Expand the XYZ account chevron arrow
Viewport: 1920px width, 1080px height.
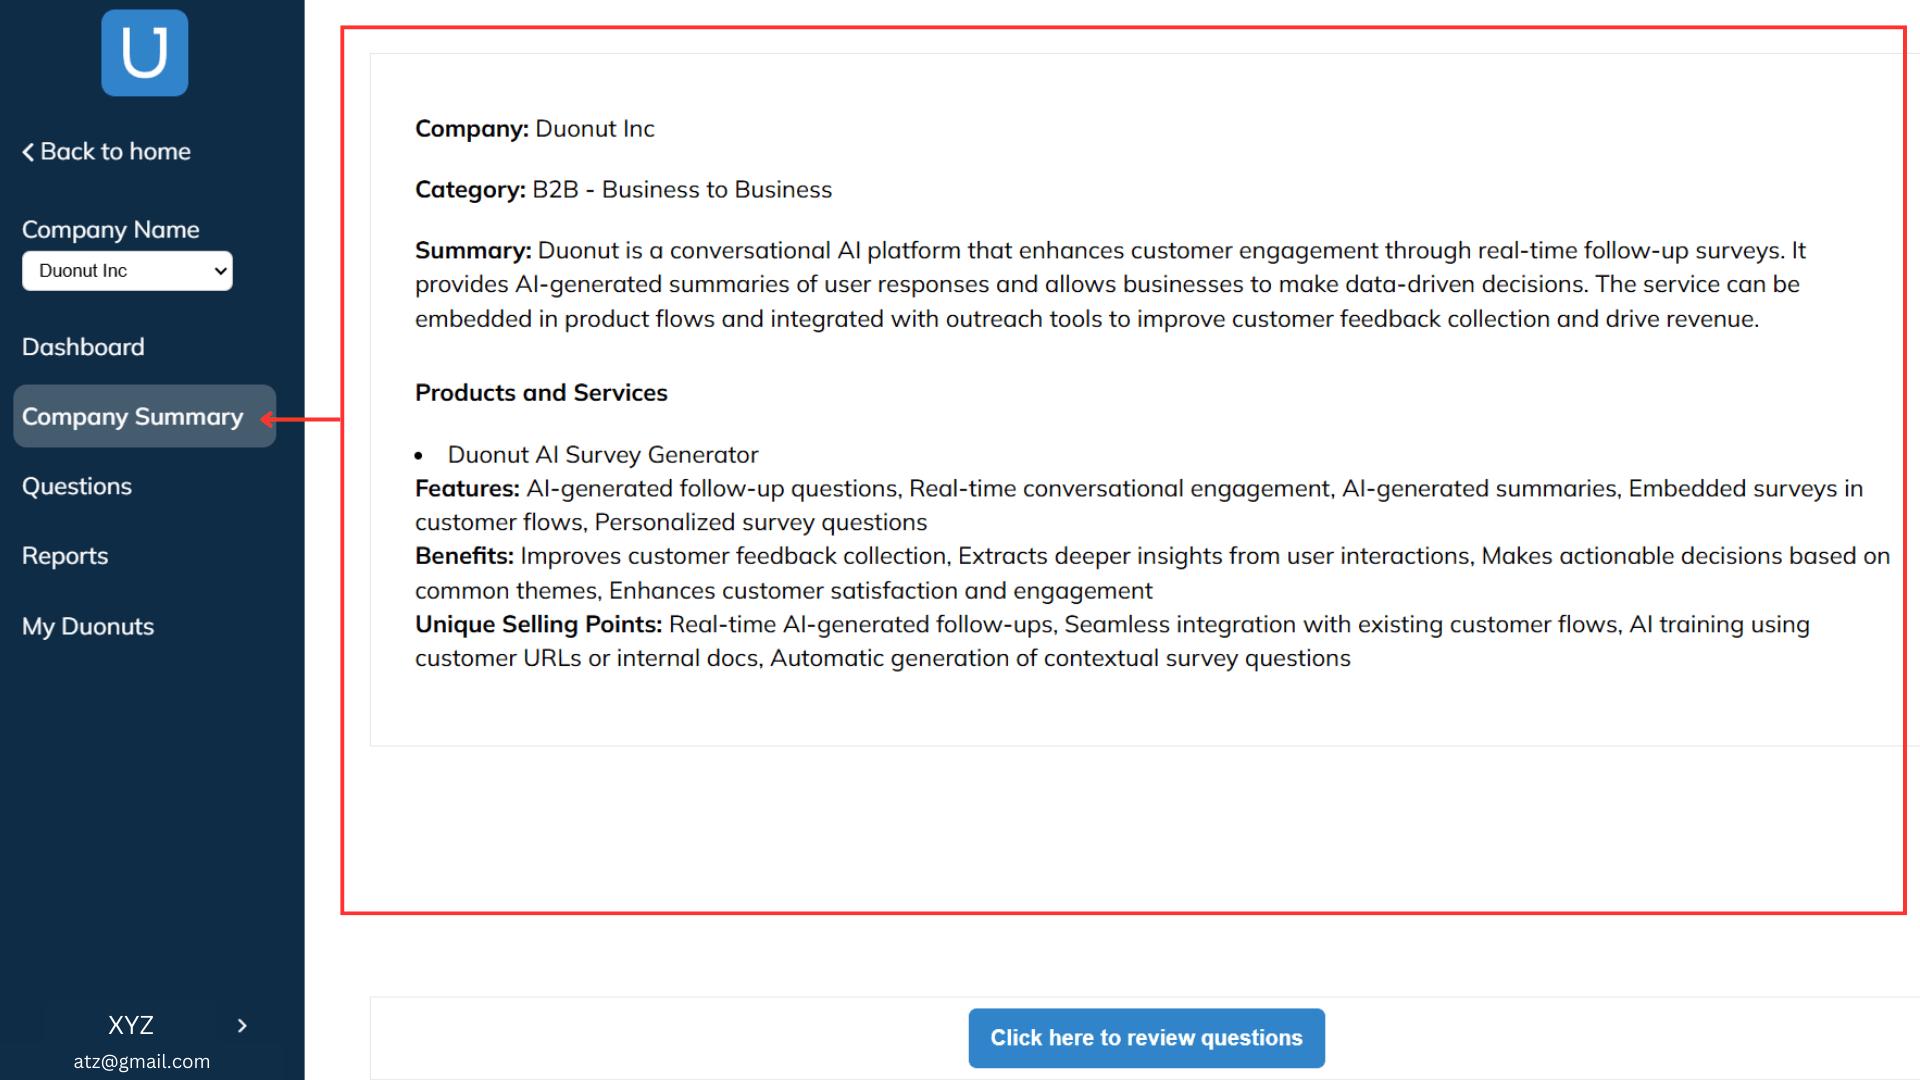point(242,1026)
